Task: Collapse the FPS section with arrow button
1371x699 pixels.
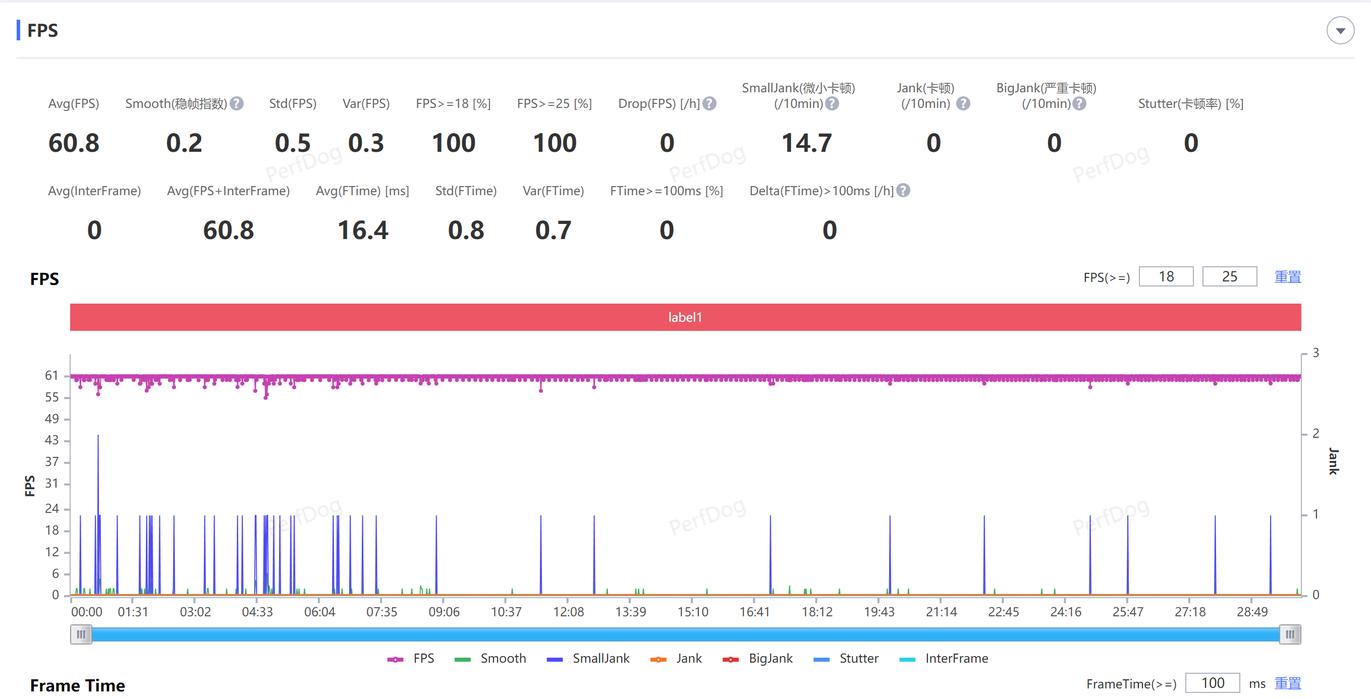Action: pyautogui.click(x=1340, y=30)
